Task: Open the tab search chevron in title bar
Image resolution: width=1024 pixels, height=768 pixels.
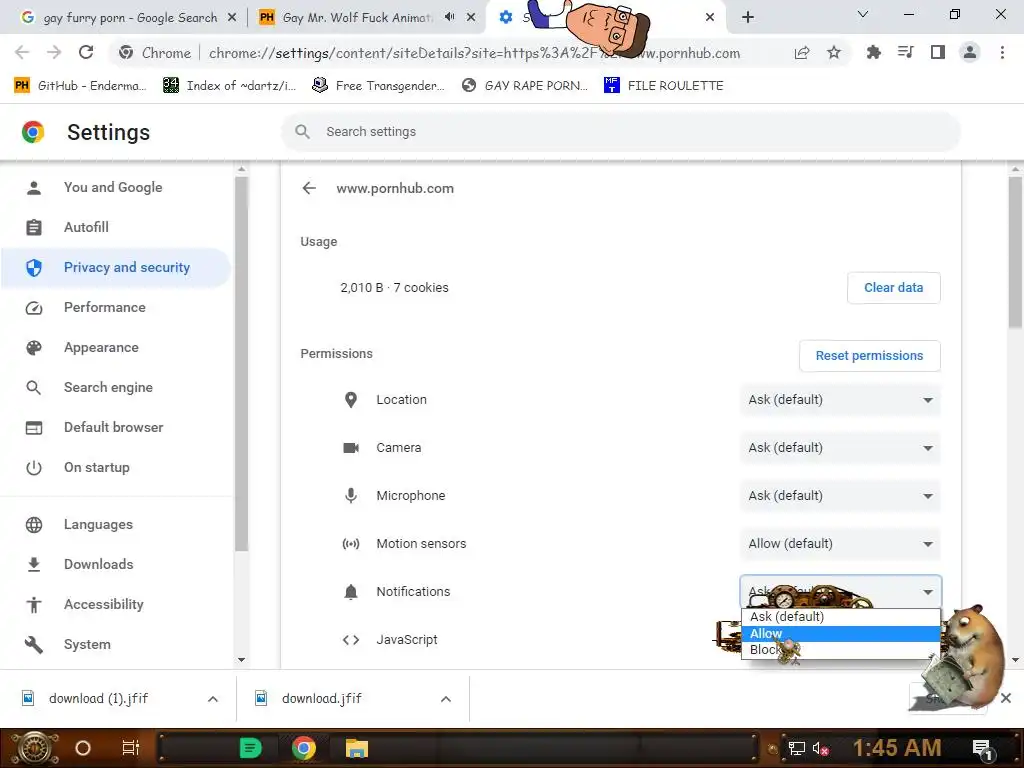Action: pyautogui.click(x=862, y=14)
